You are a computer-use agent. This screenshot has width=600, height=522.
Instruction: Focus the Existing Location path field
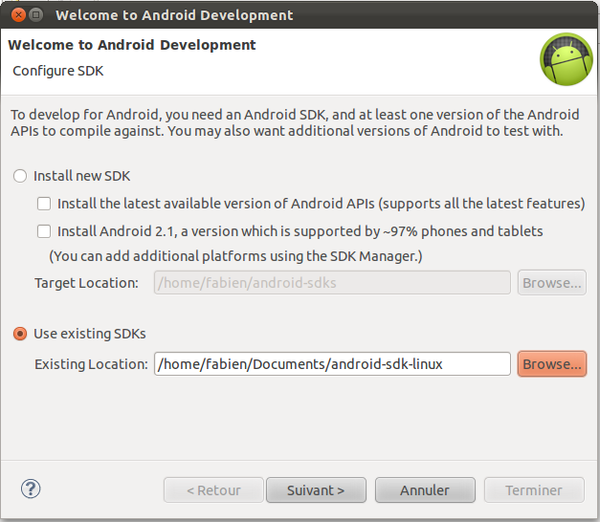point(332,364)
